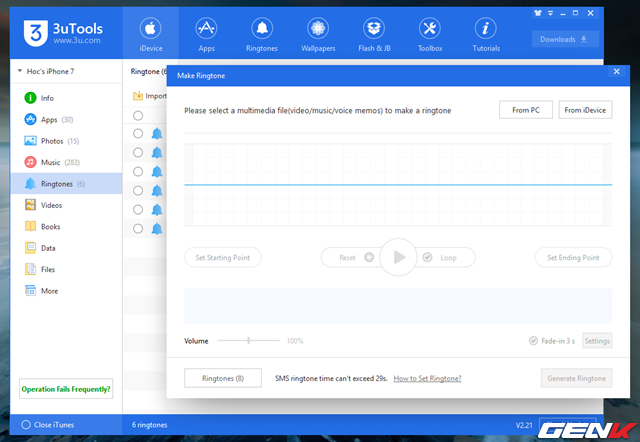
Task: Click the waveform display area
Action: point(398,185)
